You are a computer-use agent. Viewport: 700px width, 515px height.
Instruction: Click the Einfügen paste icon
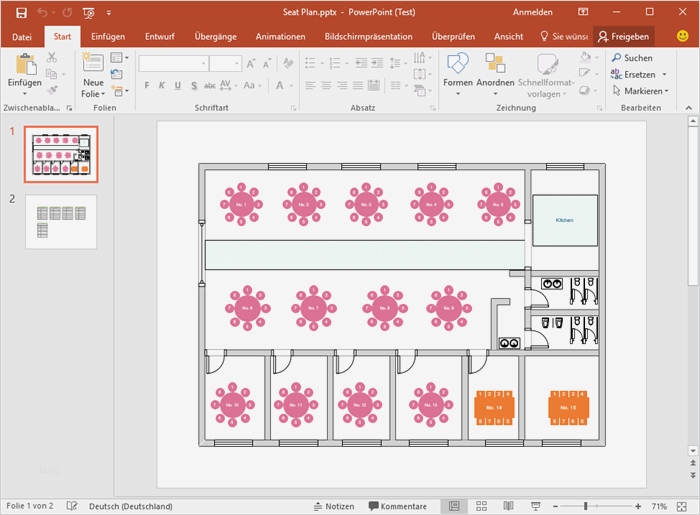coord(24,66)
